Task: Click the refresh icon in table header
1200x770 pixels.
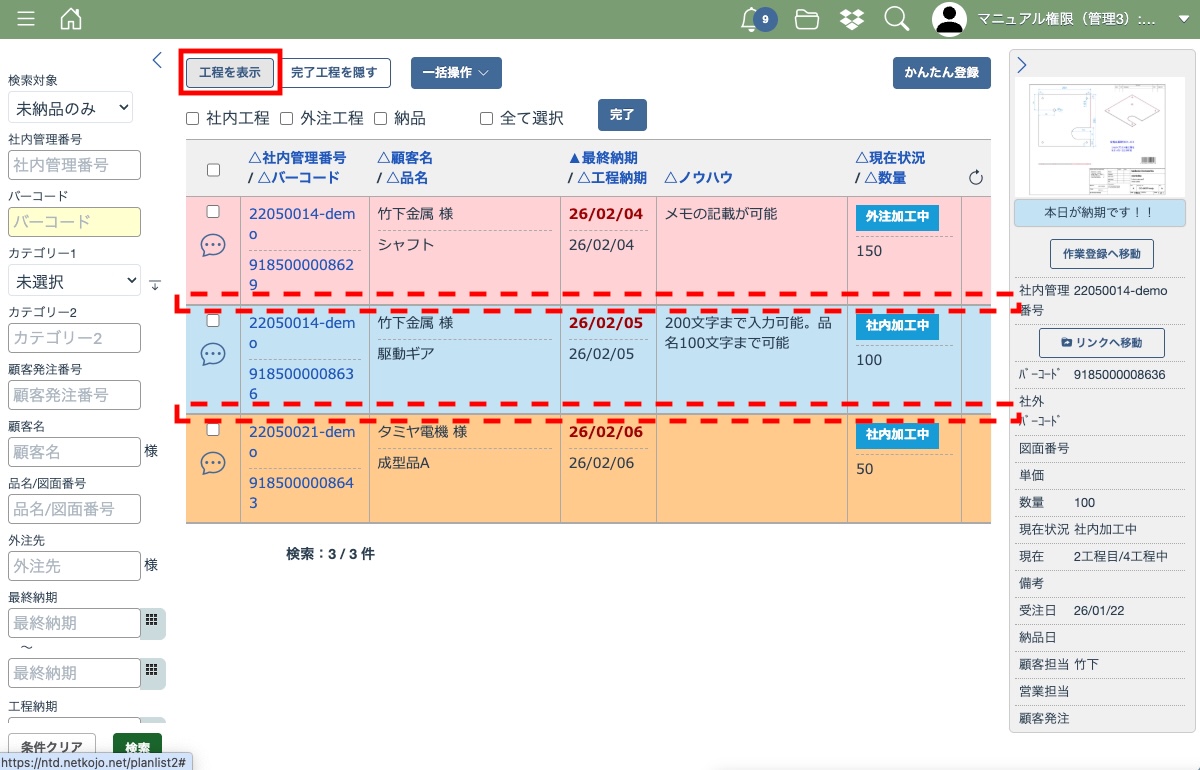Action: 976,178
